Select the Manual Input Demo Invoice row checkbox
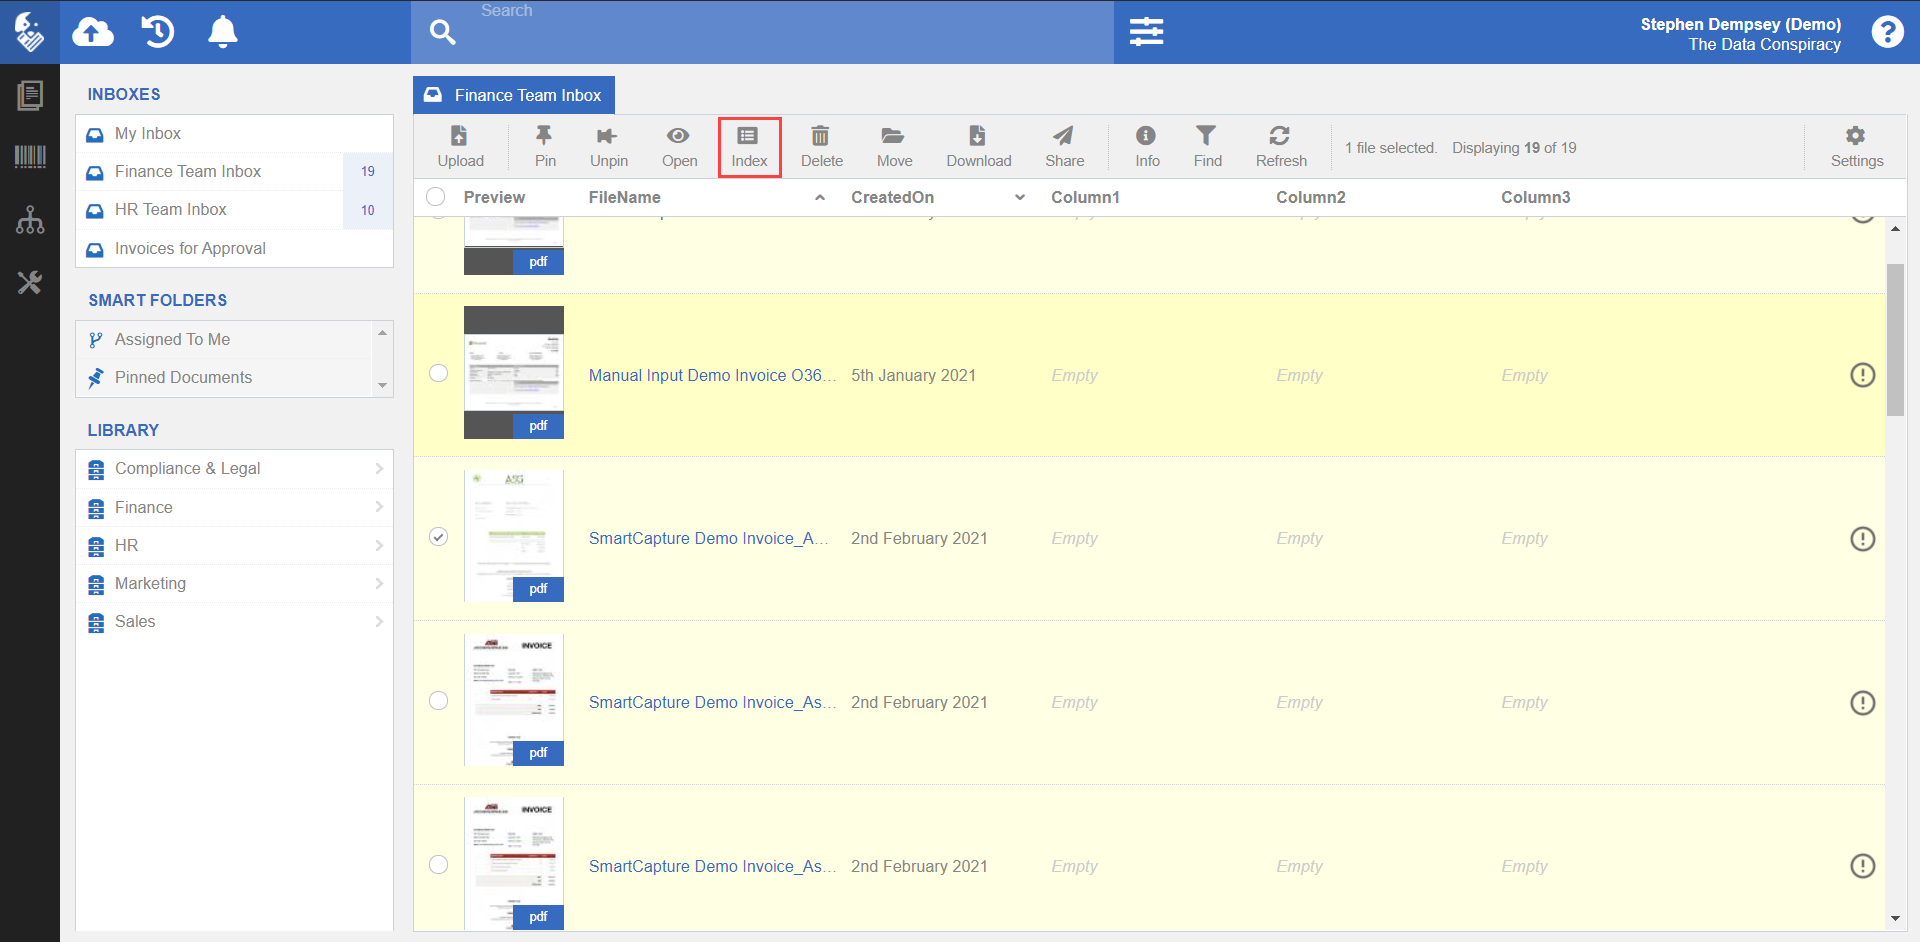 438,373
